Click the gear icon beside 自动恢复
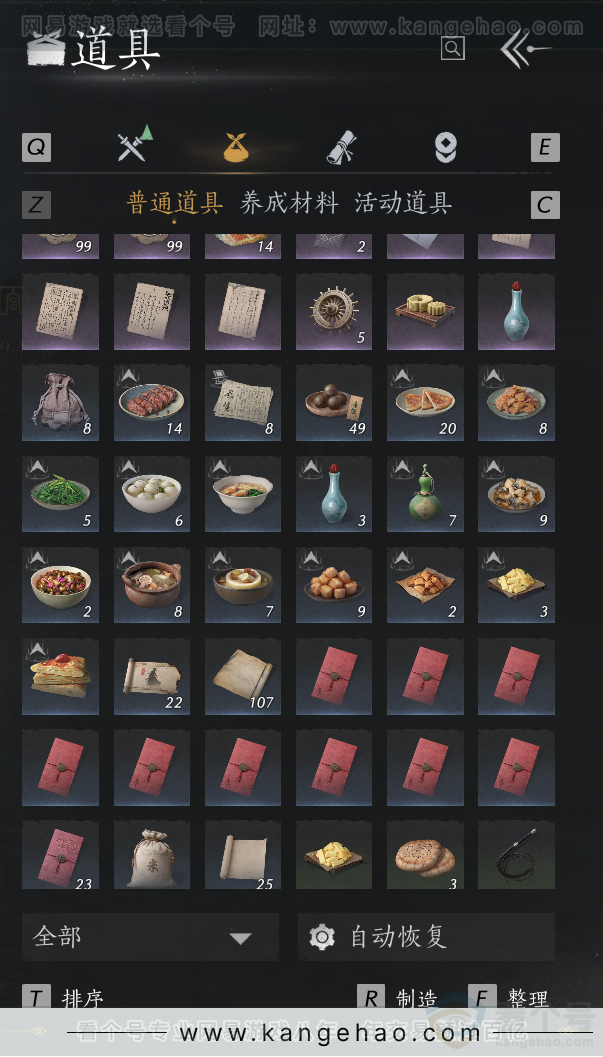 pyautogui.click(x=322, y=937)
